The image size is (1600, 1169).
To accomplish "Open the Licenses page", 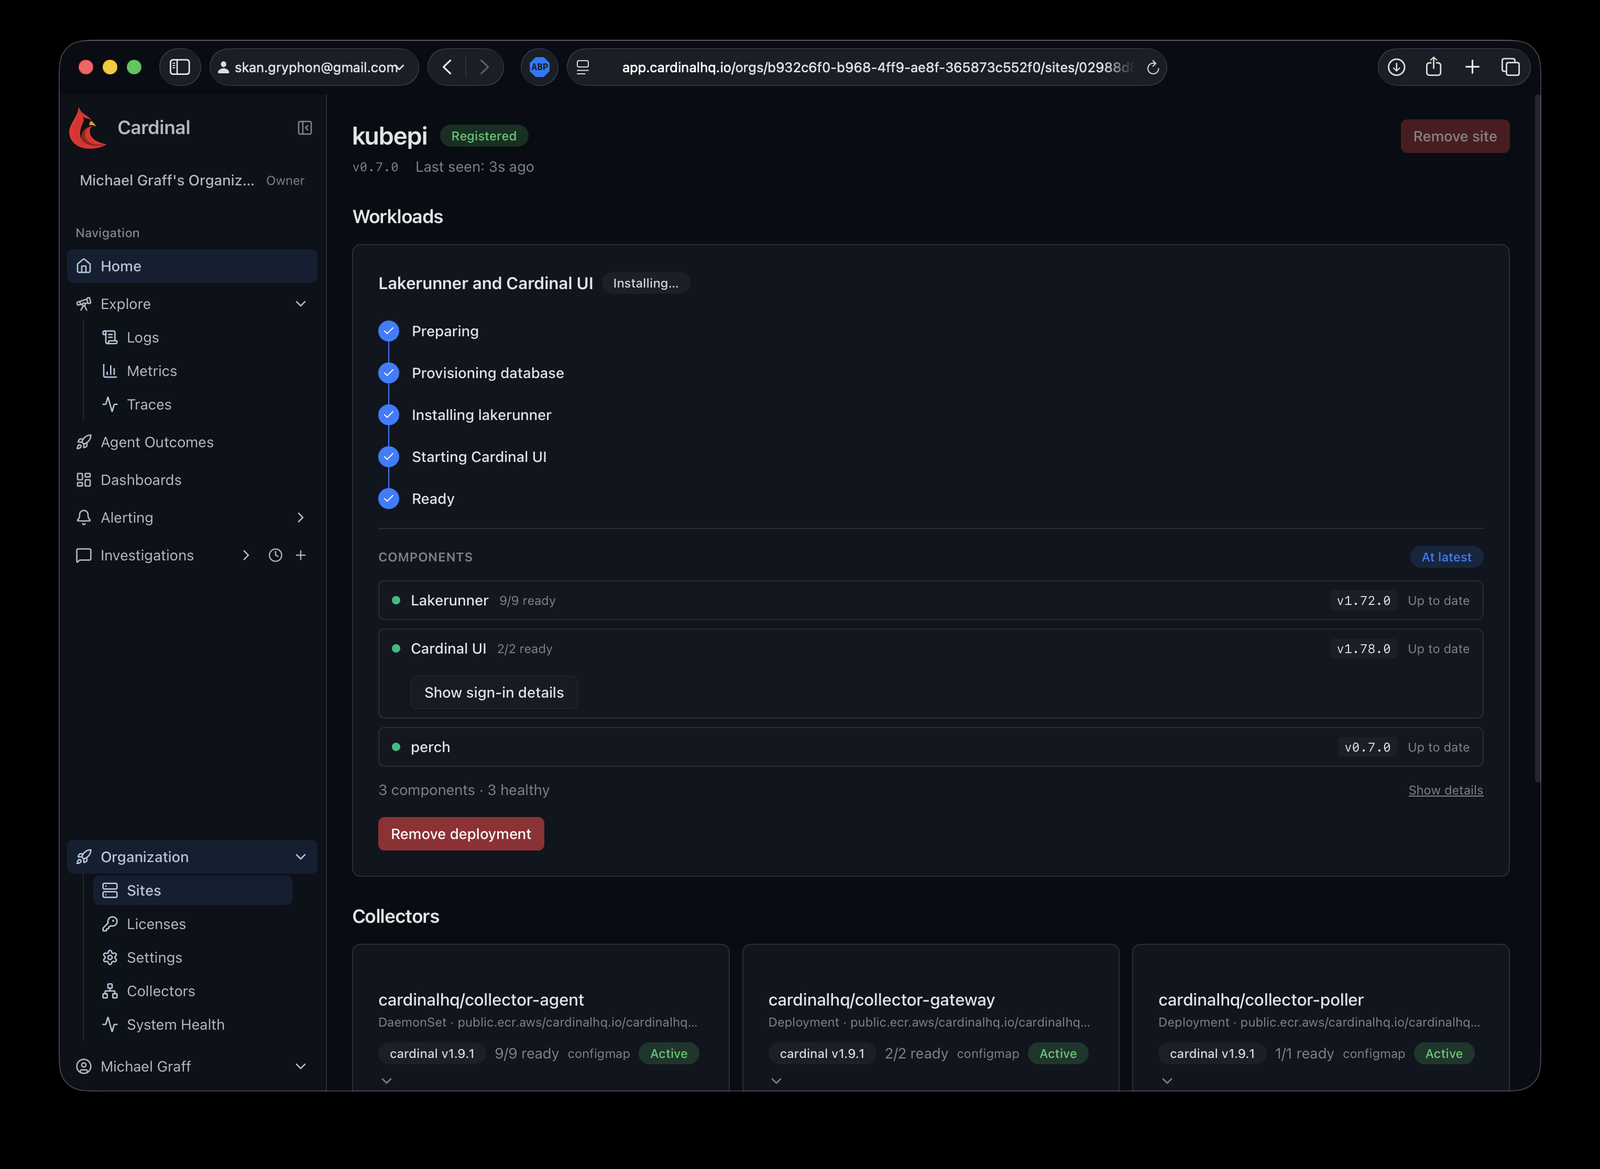I will [x=156, y=924].
